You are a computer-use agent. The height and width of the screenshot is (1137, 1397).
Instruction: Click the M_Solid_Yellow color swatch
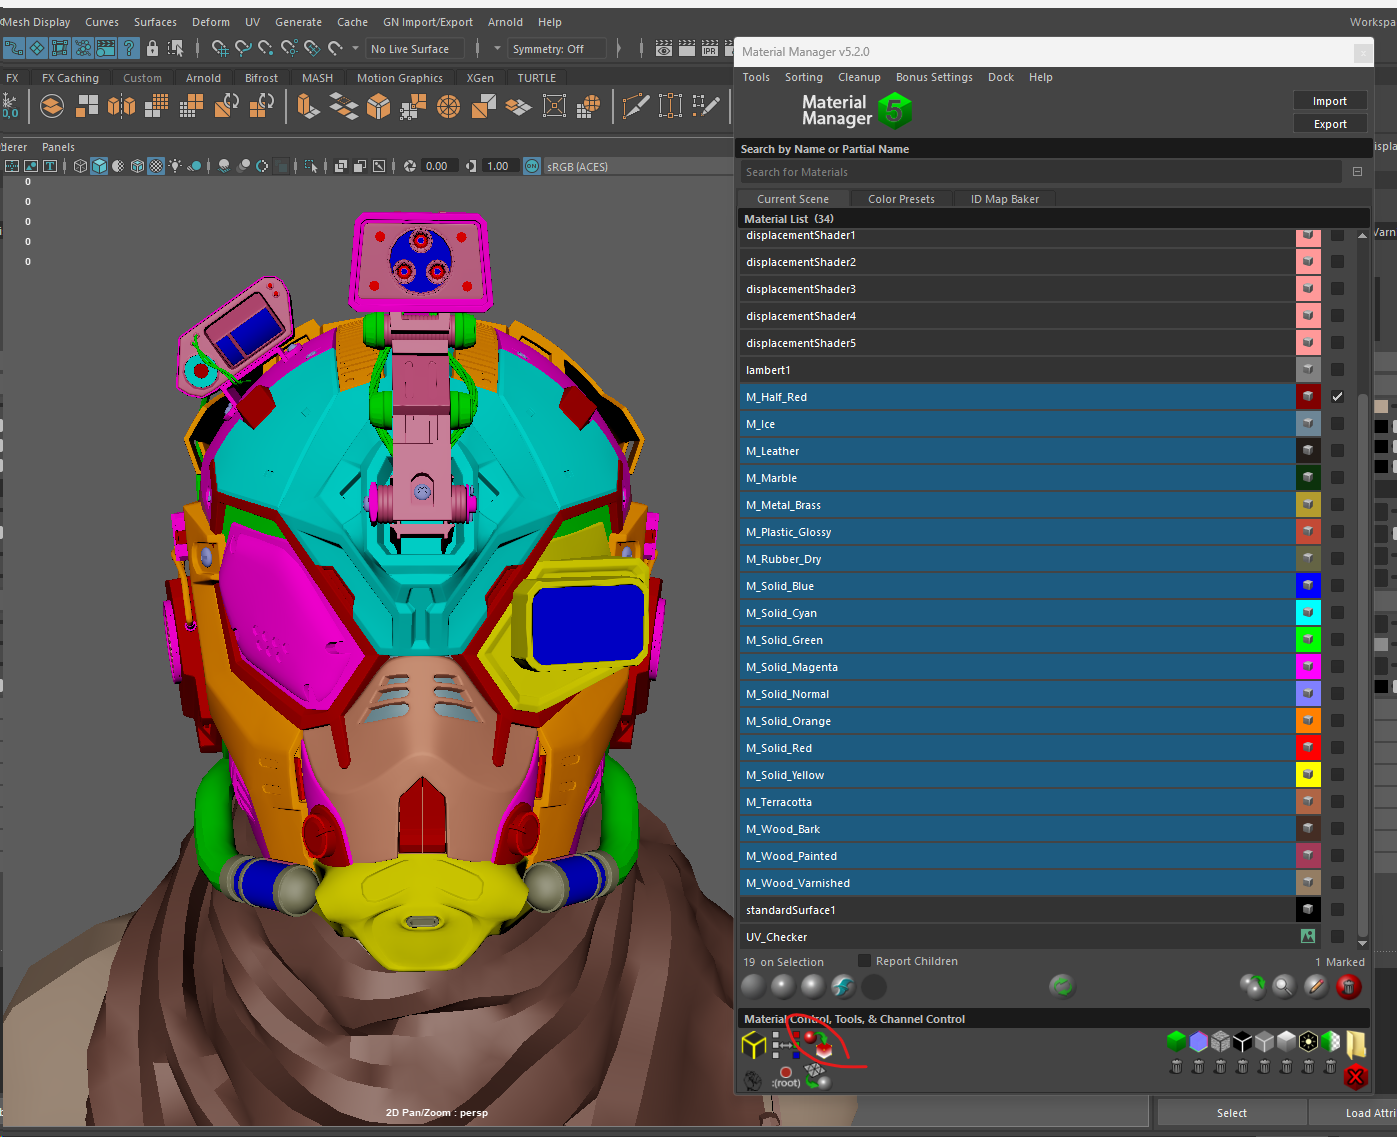pos(1308,775)
